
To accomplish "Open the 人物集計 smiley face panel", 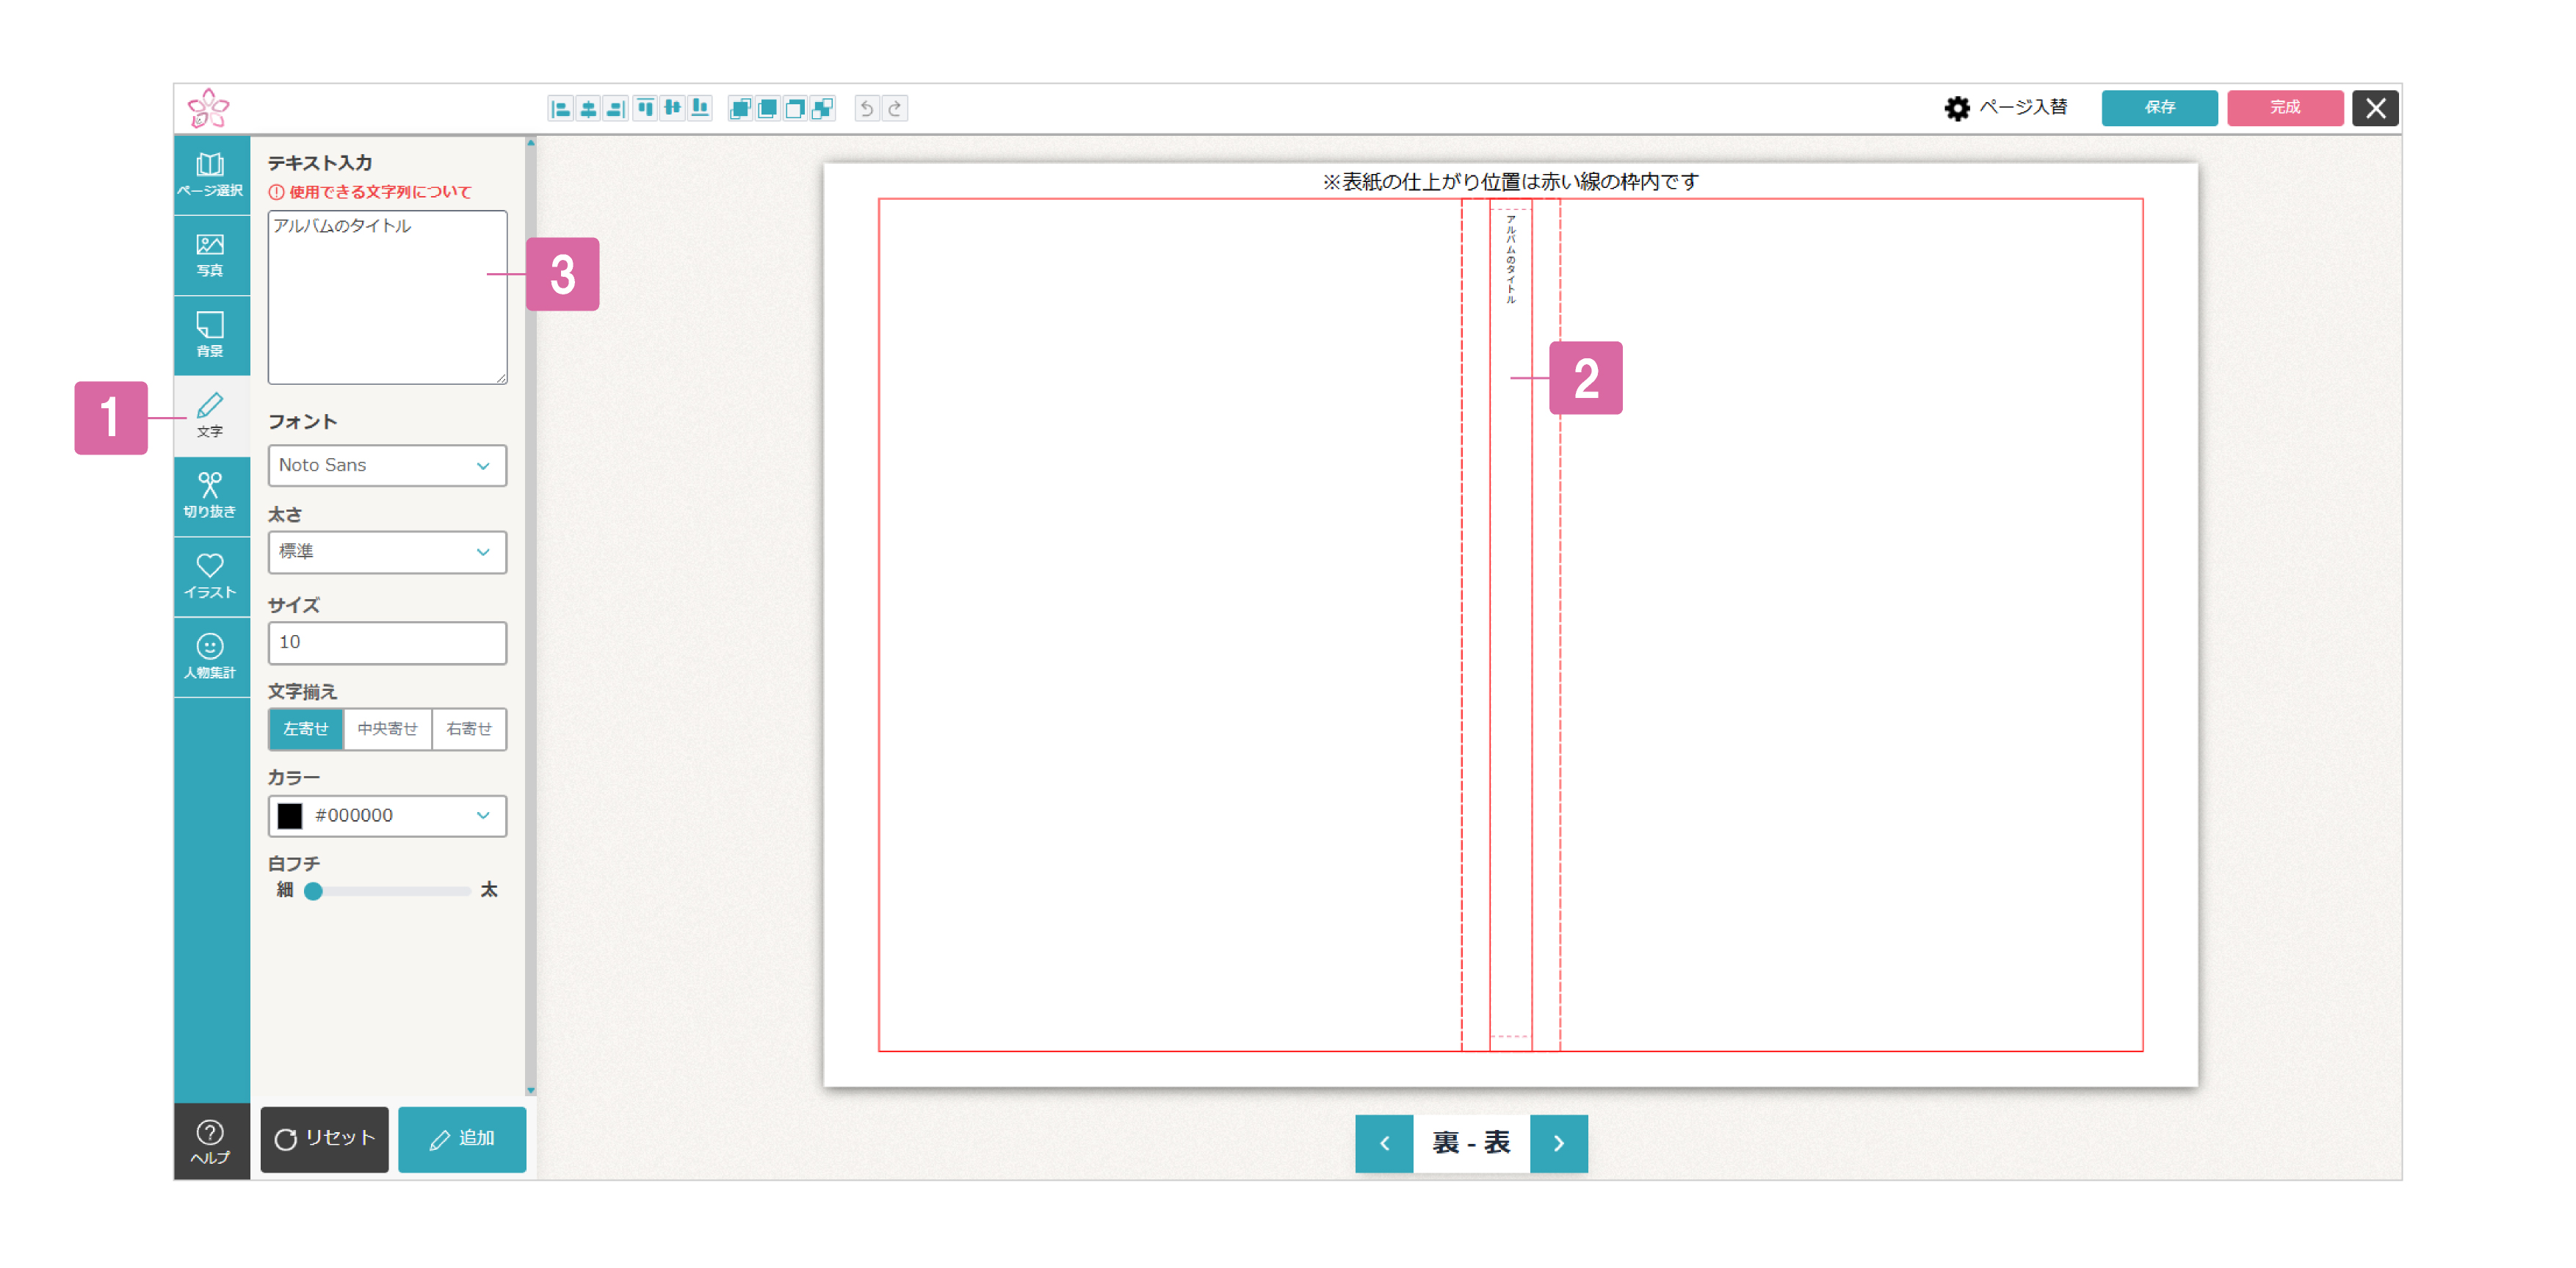I will coord(210,657).
